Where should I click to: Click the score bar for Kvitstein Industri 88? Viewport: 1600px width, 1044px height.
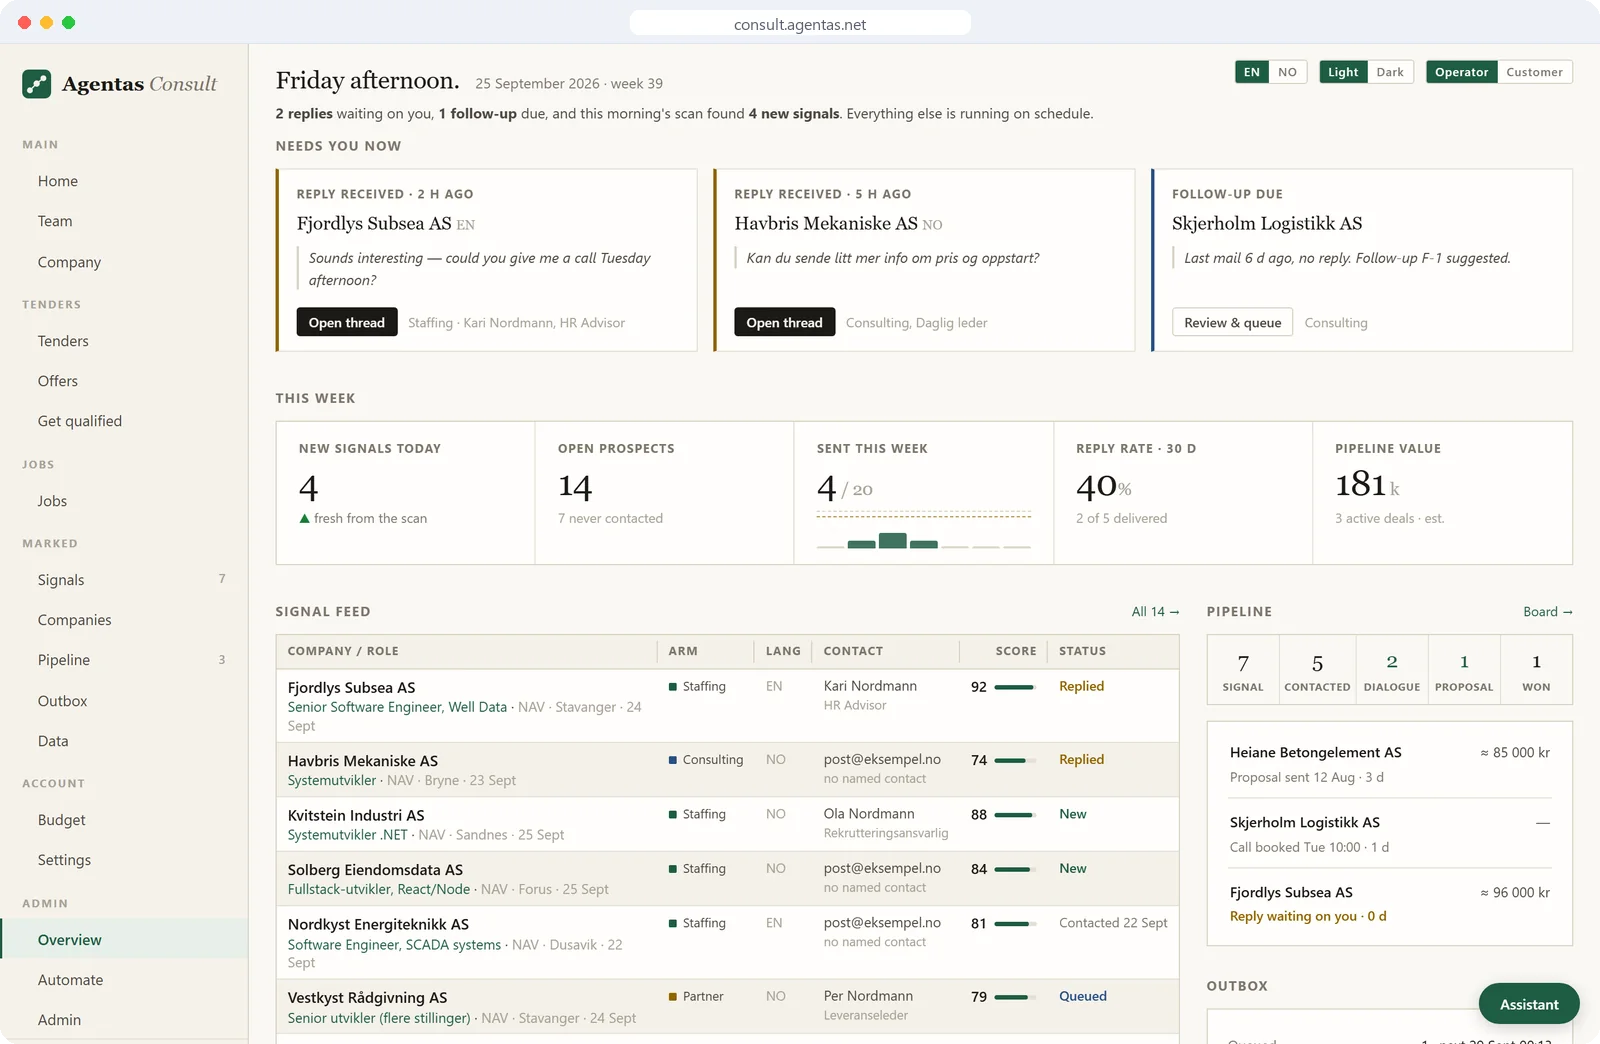(x=1014, y=815)
